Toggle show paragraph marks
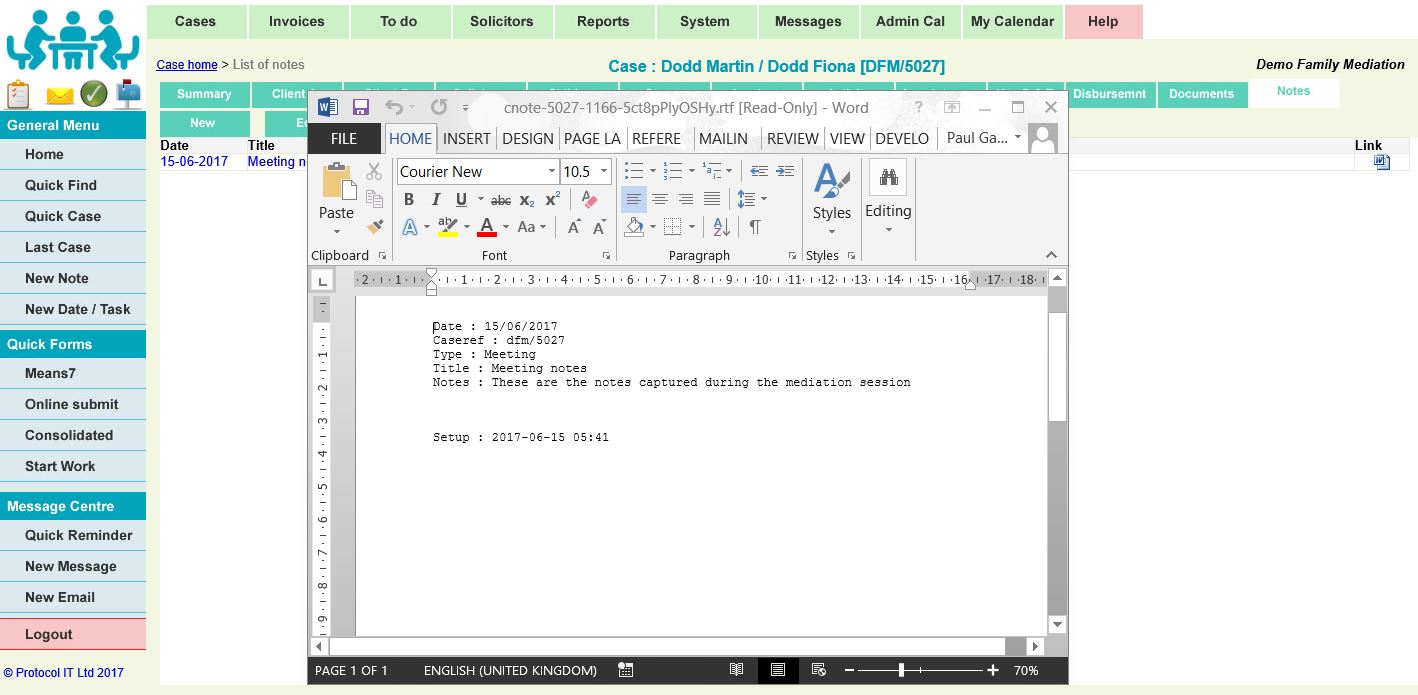Image resolution: width=1418 pixels, height=695 pixels. (x=755, y=227)
